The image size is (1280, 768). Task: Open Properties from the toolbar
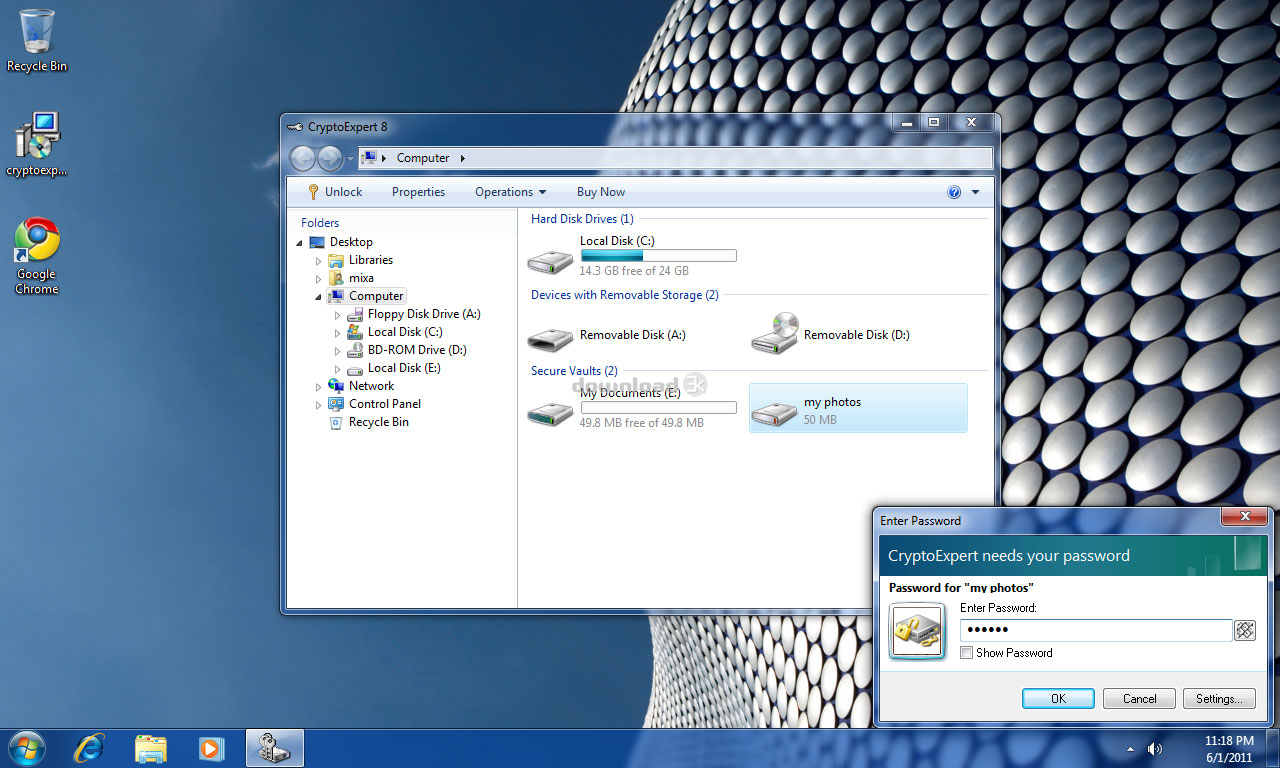point(418,192)
